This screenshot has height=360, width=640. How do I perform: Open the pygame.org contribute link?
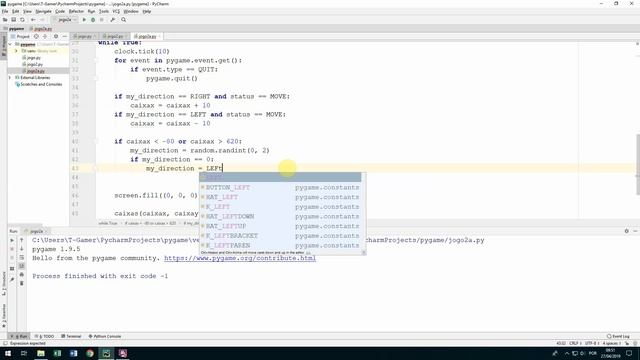point(240,258)
